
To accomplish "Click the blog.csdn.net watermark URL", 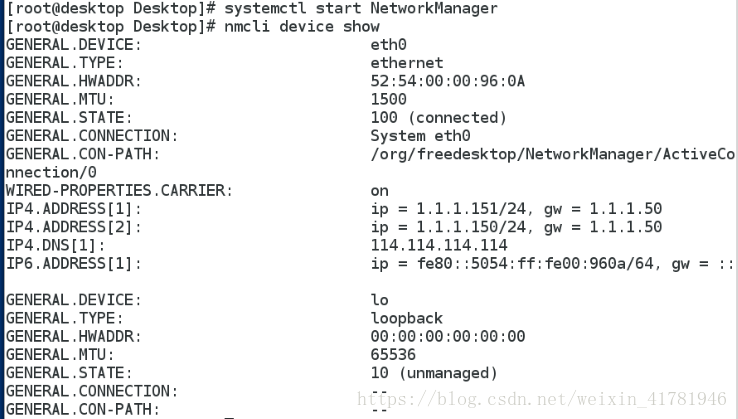I will 542,399.
